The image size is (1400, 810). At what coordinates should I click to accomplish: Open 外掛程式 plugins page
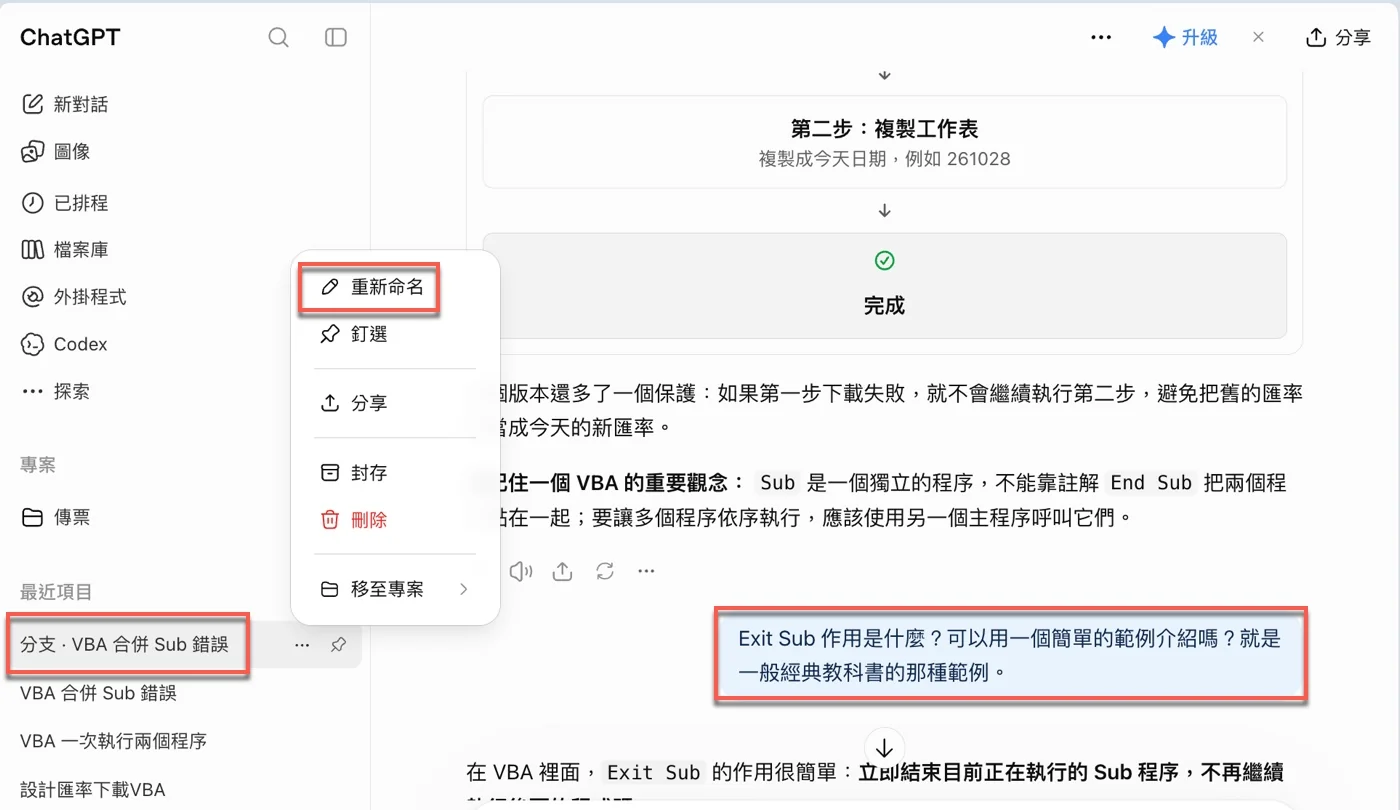(x=74, y=297)
